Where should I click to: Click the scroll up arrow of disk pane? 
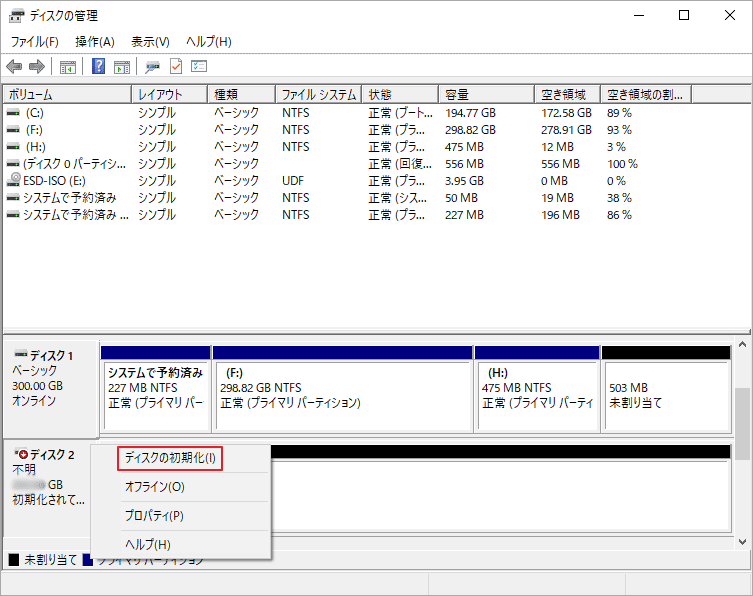point(742,344)
